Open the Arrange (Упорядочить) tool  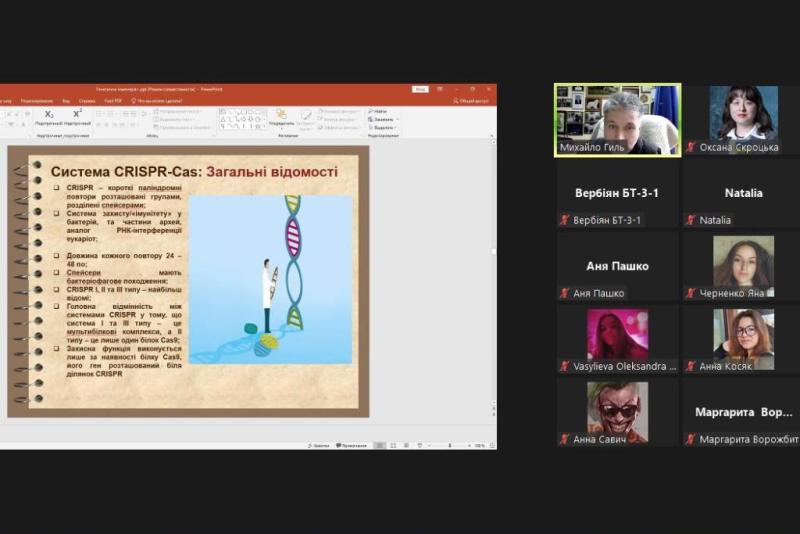tap(281, 117)
